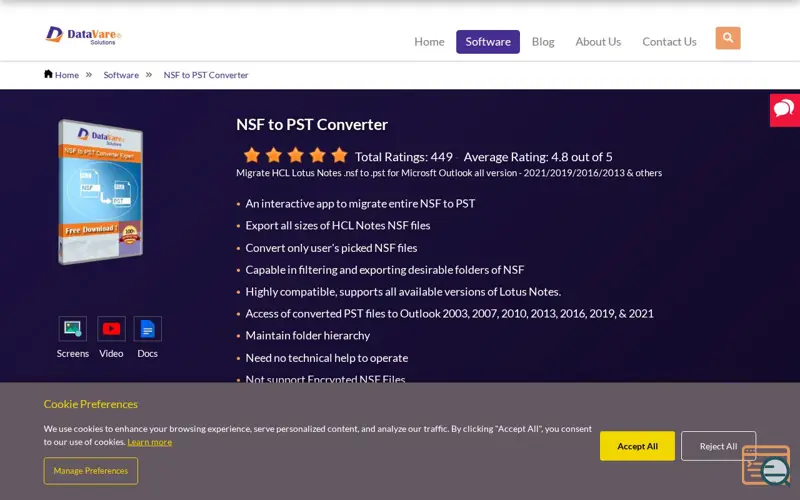This screenshot has width=800, height=500.
Task: Click the Screens label under gallery icon
Action: click(72, 353)
